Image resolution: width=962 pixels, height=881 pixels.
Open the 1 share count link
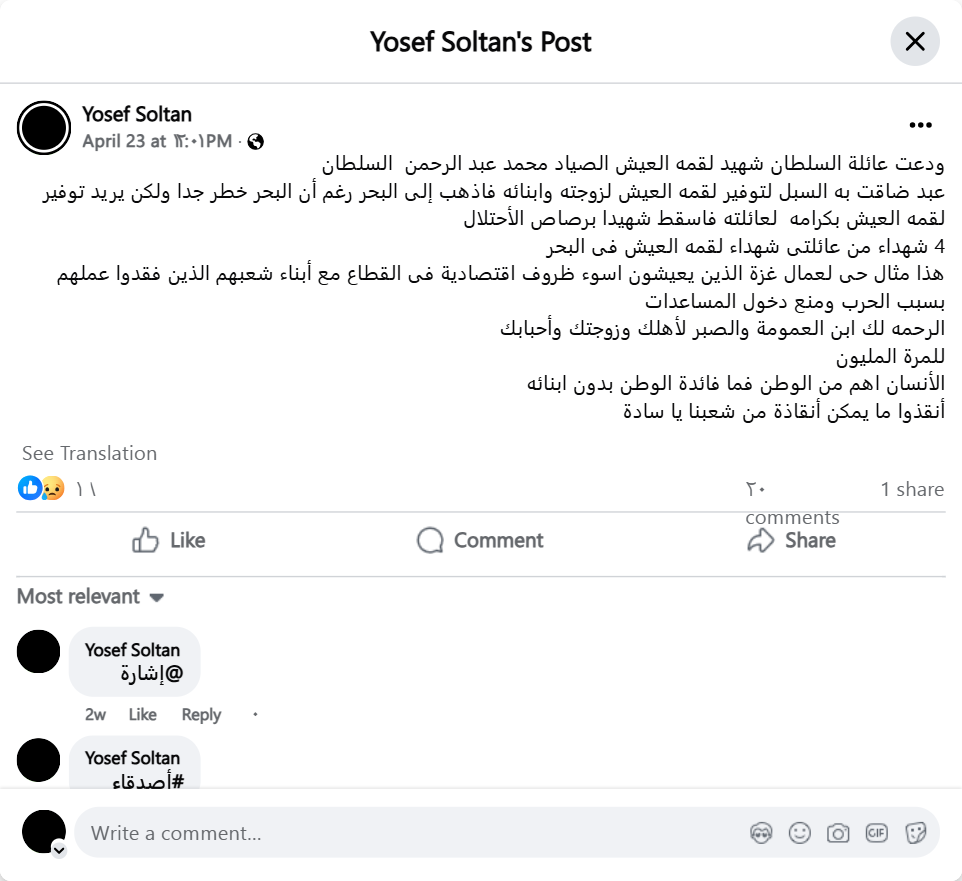(912, 489)
